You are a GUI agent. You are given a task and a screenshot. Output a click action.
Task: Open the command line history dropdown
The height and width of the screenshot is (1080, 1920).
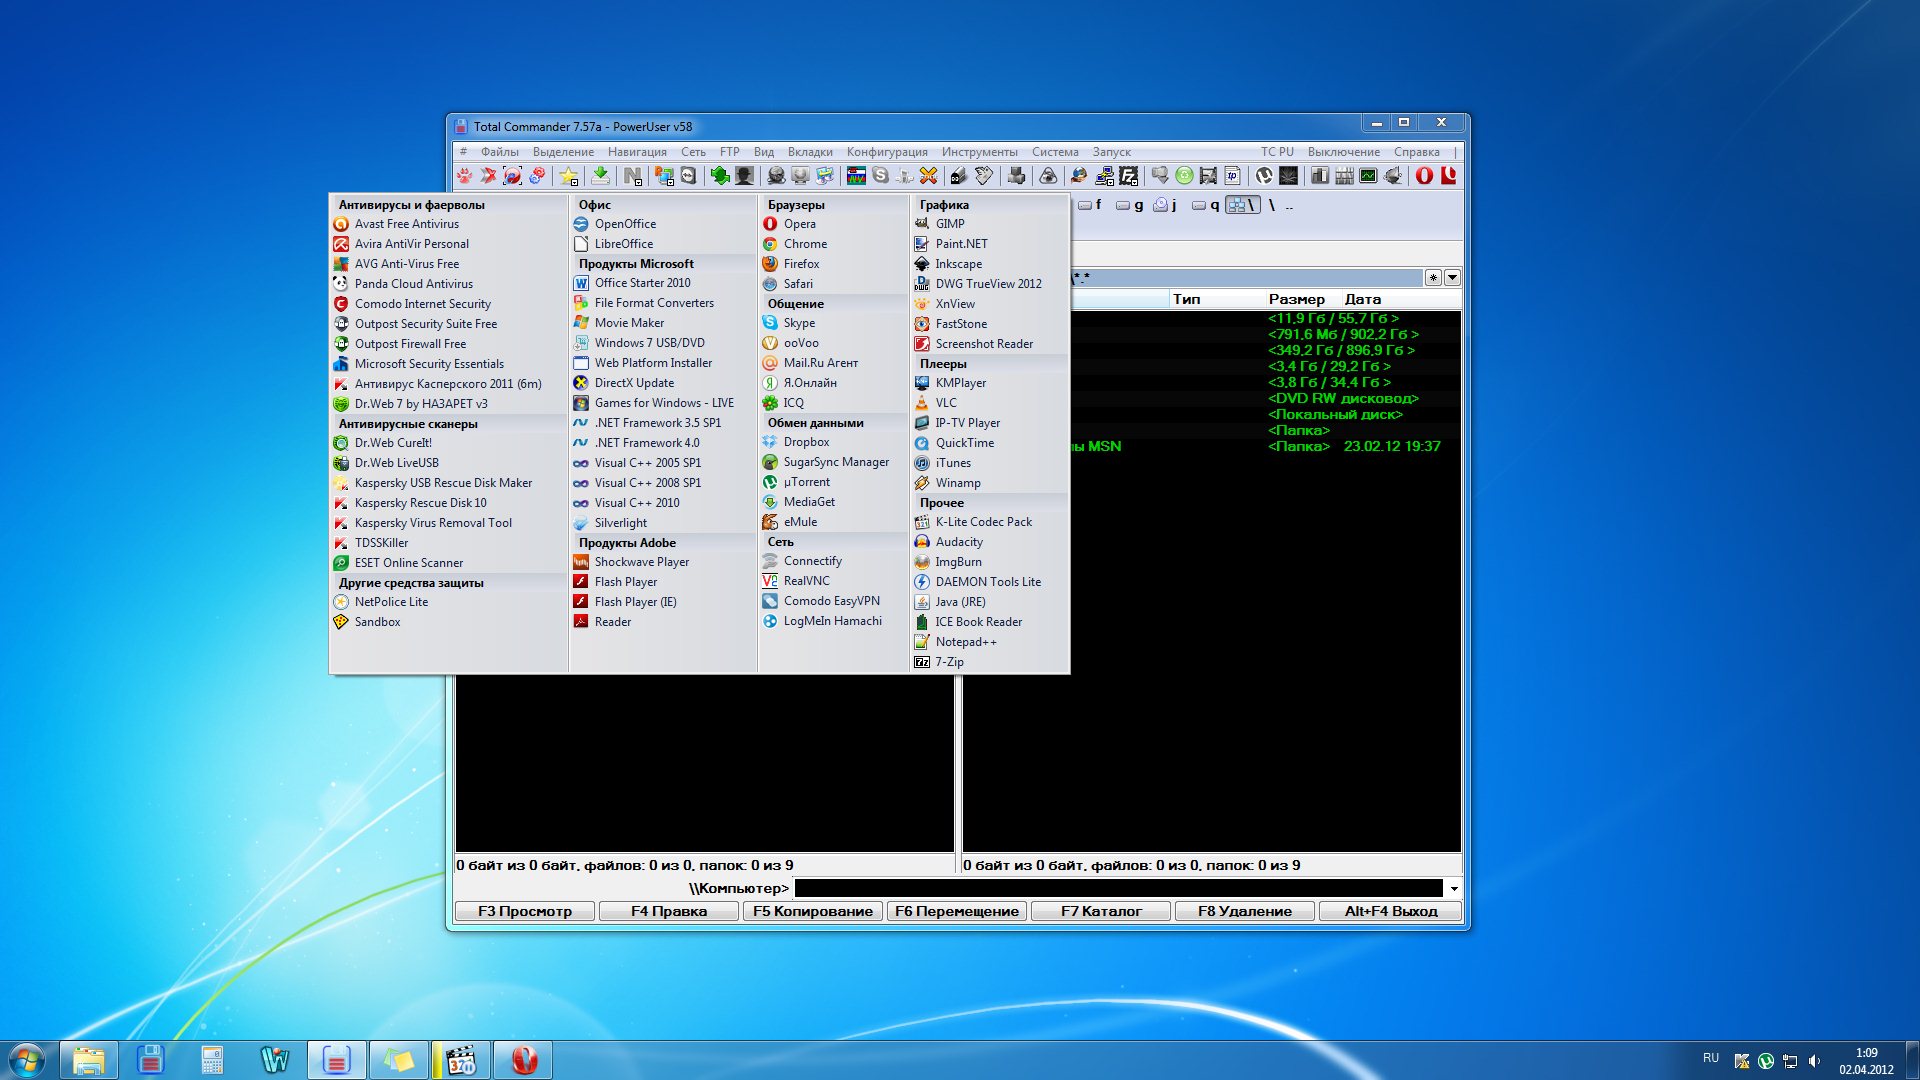(1453, 888)
